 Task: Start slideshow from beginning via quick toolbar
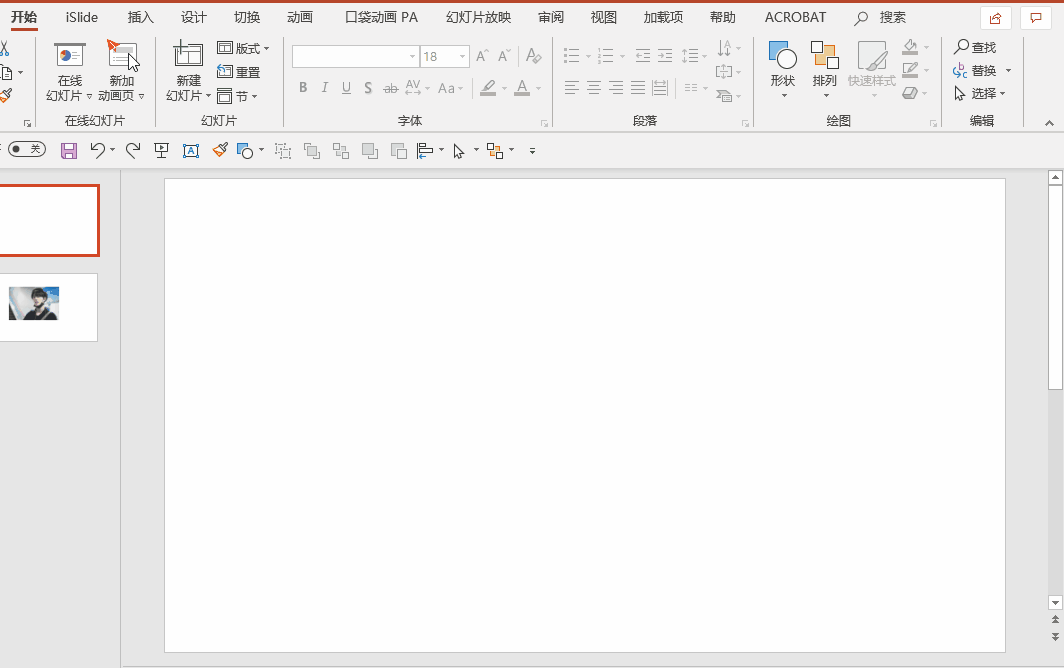pos(162,151)
